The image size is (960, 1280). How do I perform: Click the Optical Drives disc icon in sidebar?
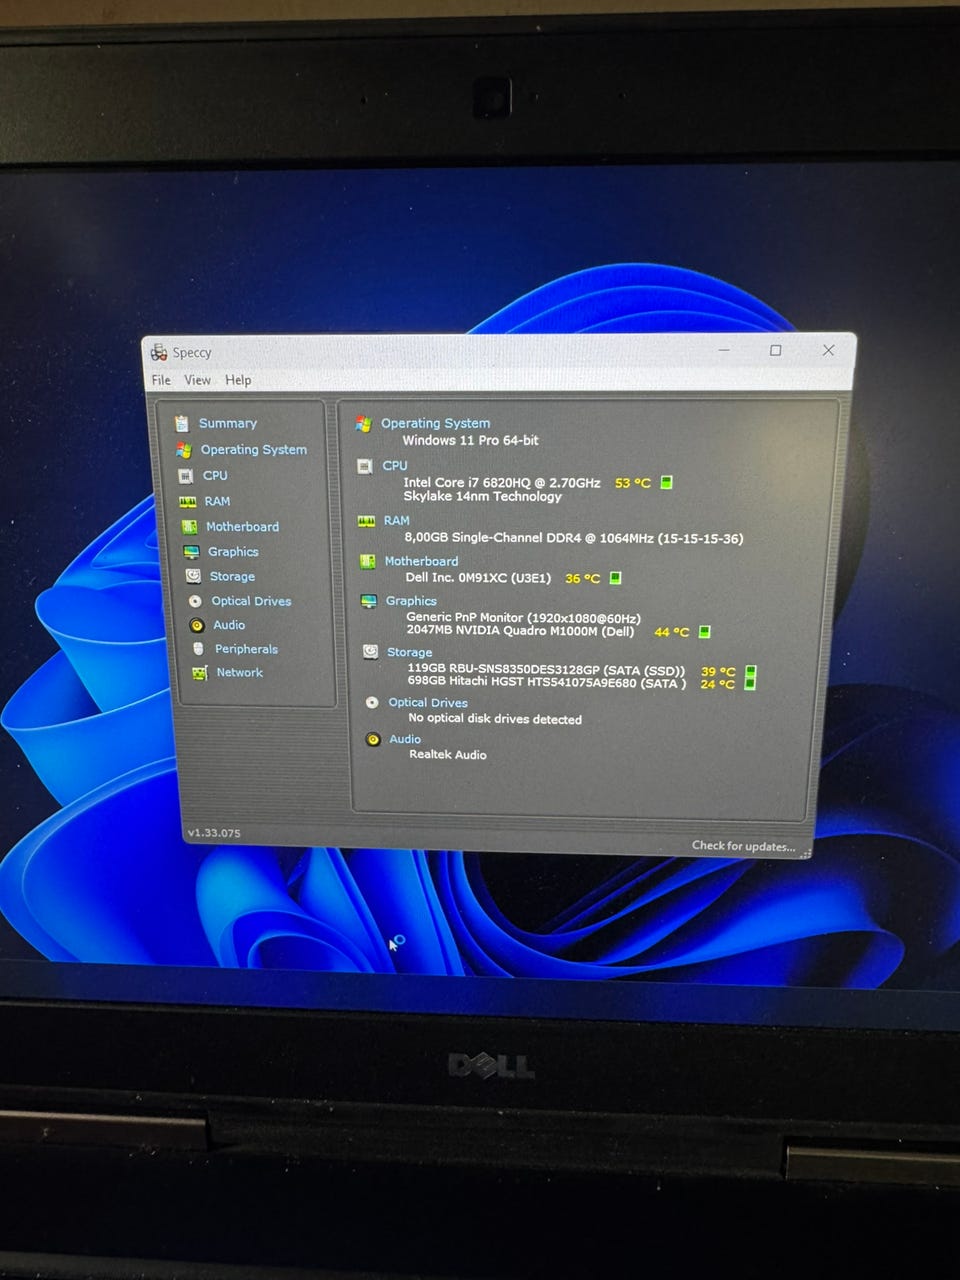(x=195, y=601)
